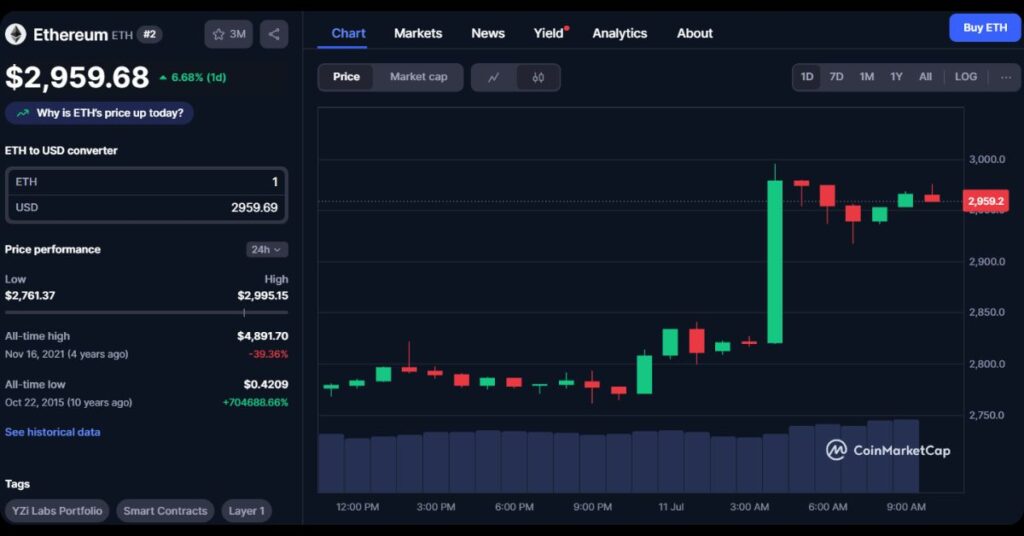1024x536 pixels.
Task: Select the Smart Contracts tag
Action: click(165, 511)
